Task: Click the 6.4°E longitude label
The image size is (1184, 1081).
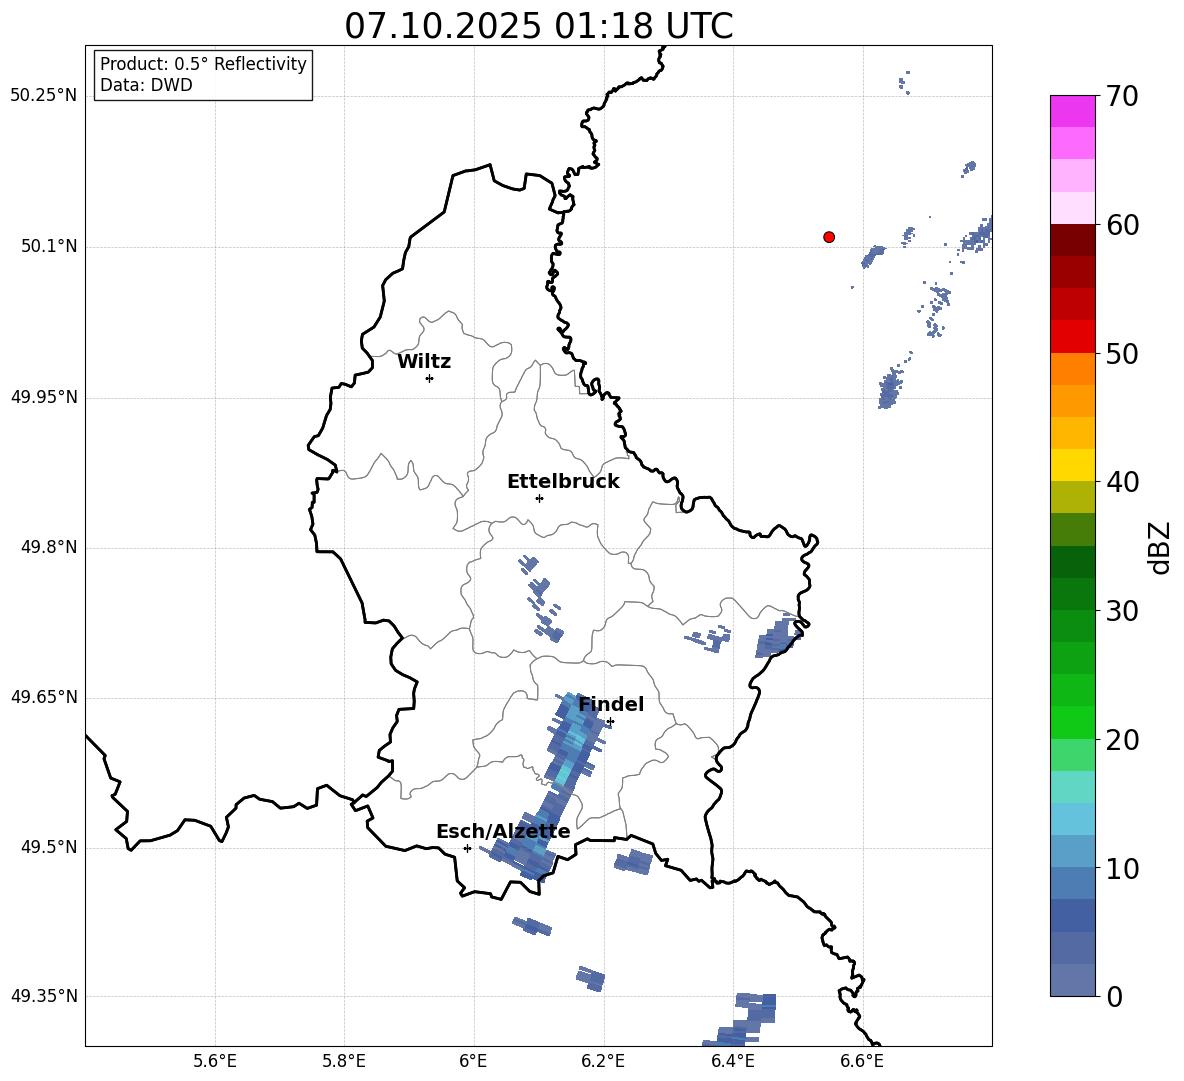Action: point(732,1061)
